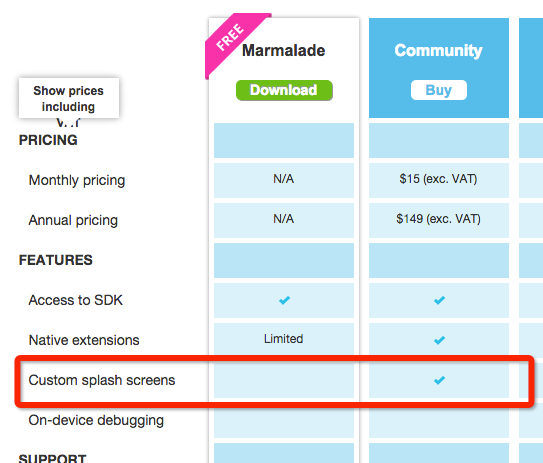This screenshot has height=463, width=543.
Task: Click the Buy button for Community
Action: (x=439, y=90)
